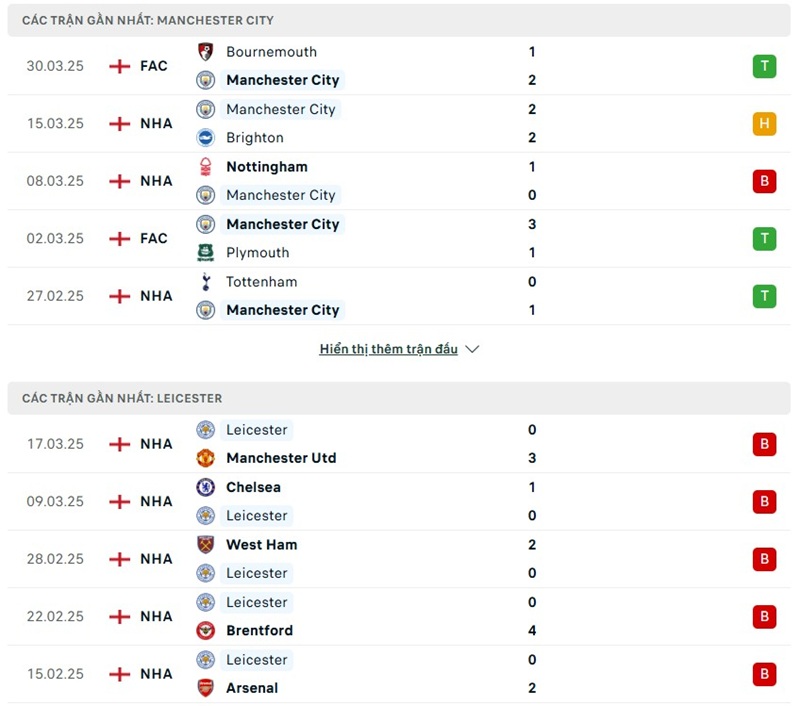Open 'Hiển thị thêm trận đấu' link
The image size is (800, 706).
coord(388,350)
